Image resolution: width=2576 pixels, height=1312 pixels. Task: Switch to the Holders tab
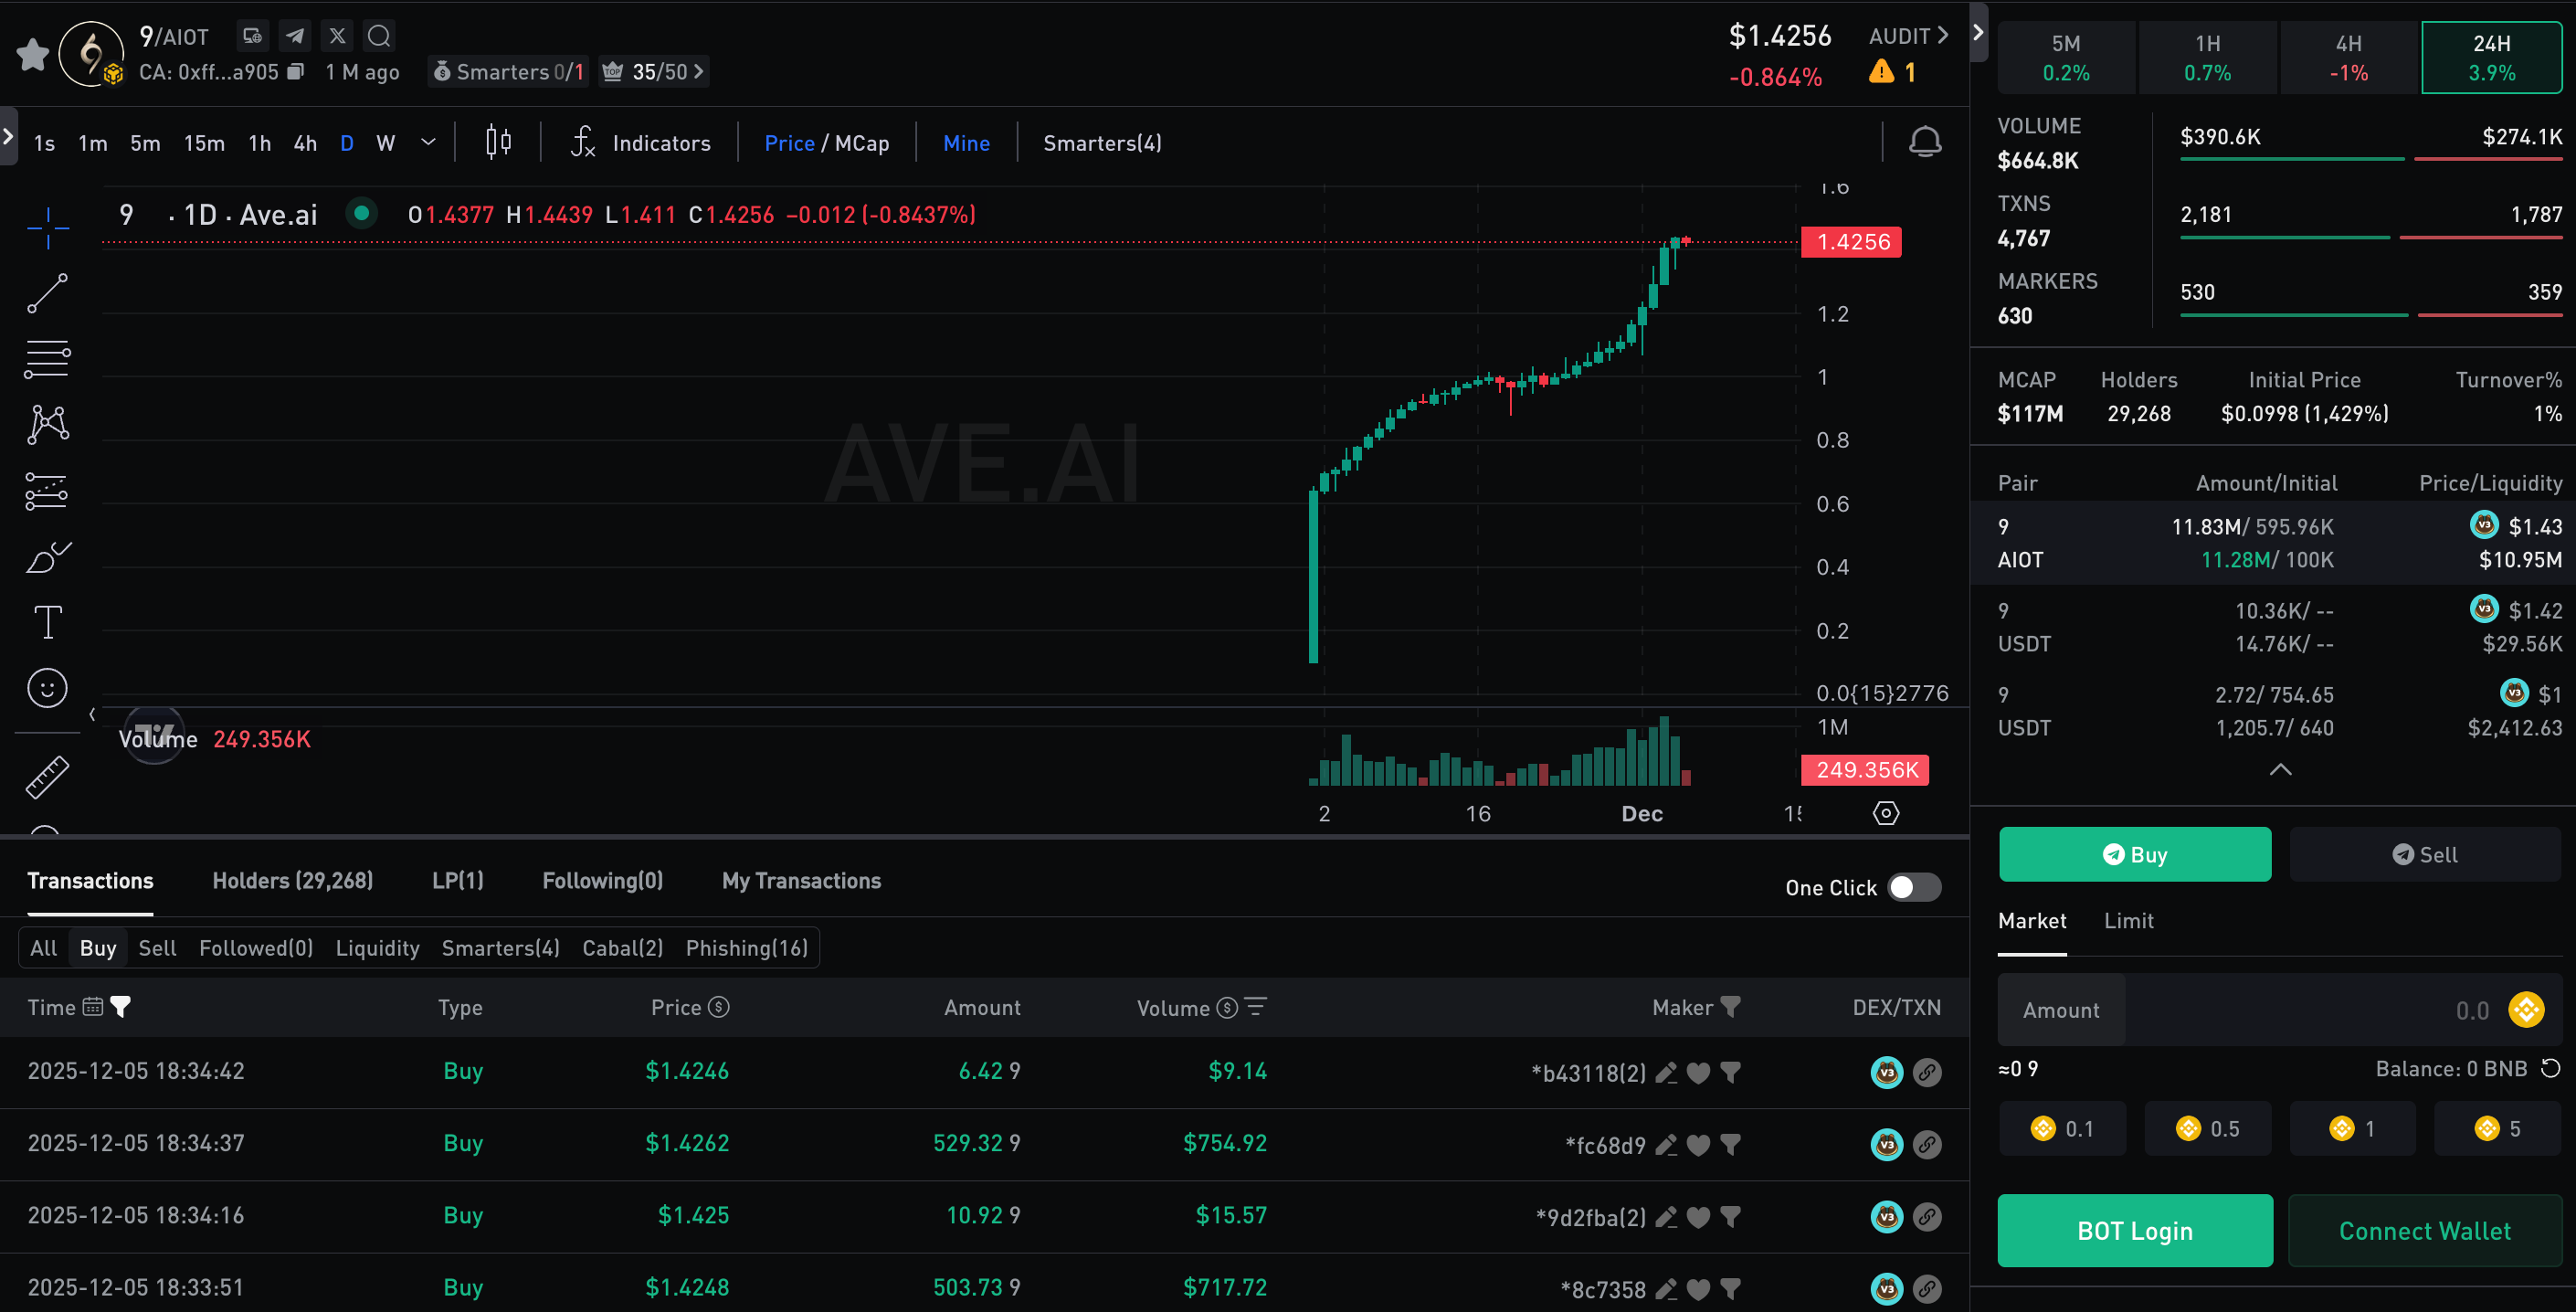click(x=292, y=880)
